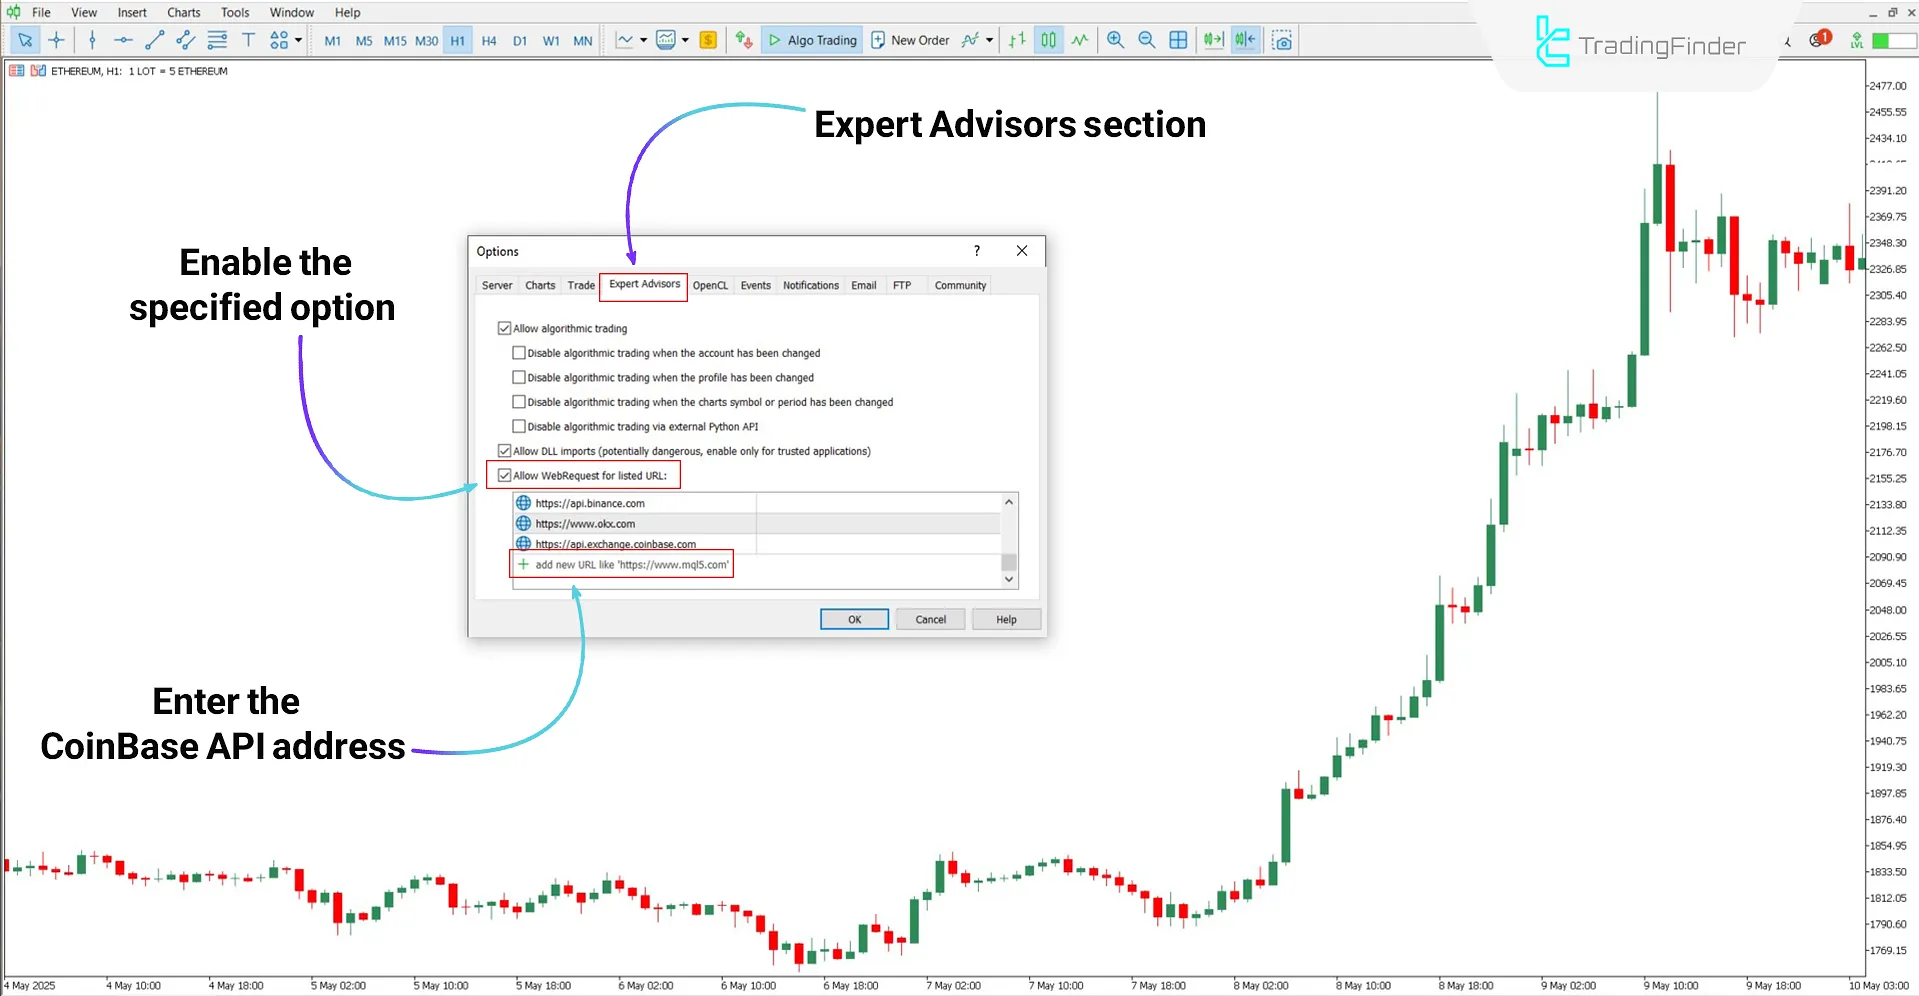Enable Disable algorithmic trading via Python API
This screenshot has height=996, width=1919.
(x=519, y=426)
